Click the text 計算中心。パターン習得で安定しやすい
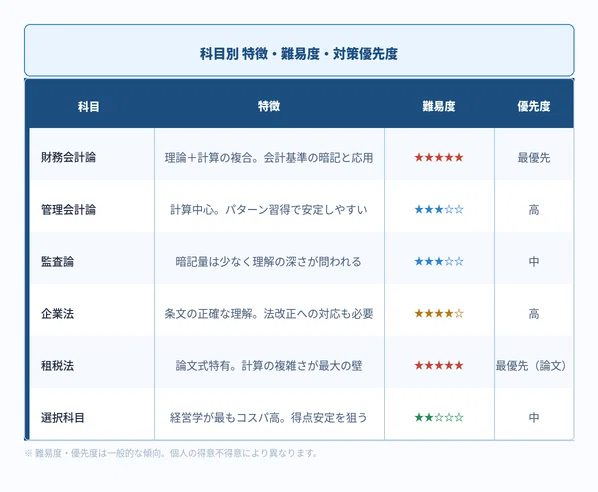Viewport: 598px width, 492px height. point(269,210)
